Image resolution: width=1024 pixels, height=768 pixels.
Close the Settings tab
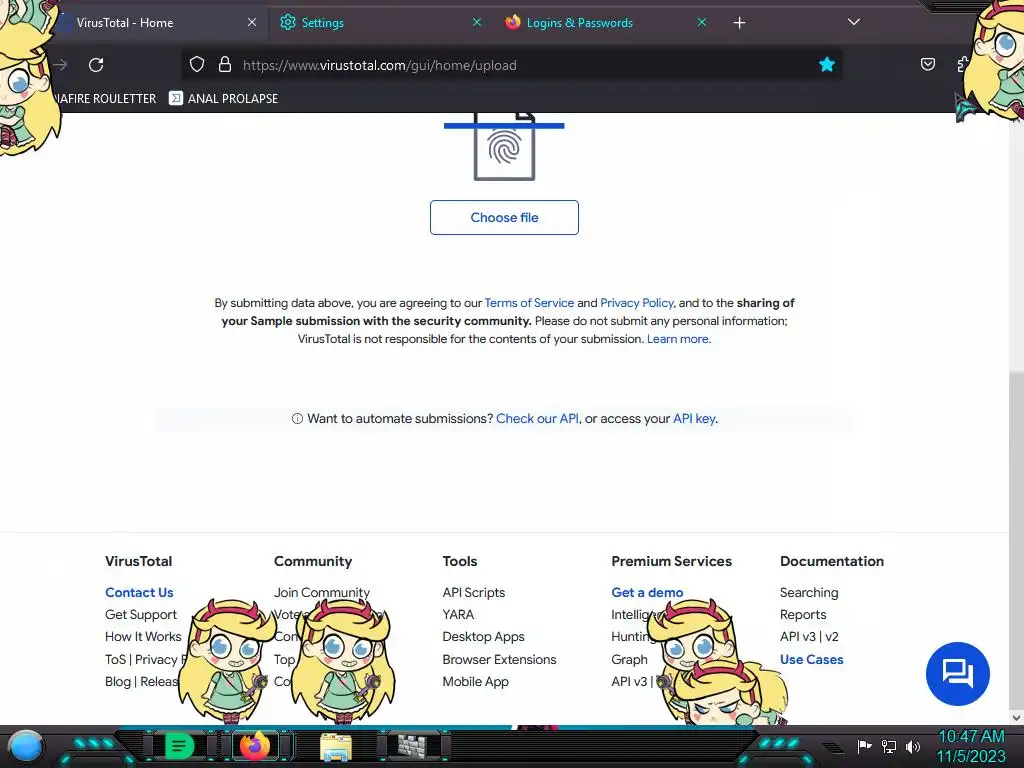477,22
